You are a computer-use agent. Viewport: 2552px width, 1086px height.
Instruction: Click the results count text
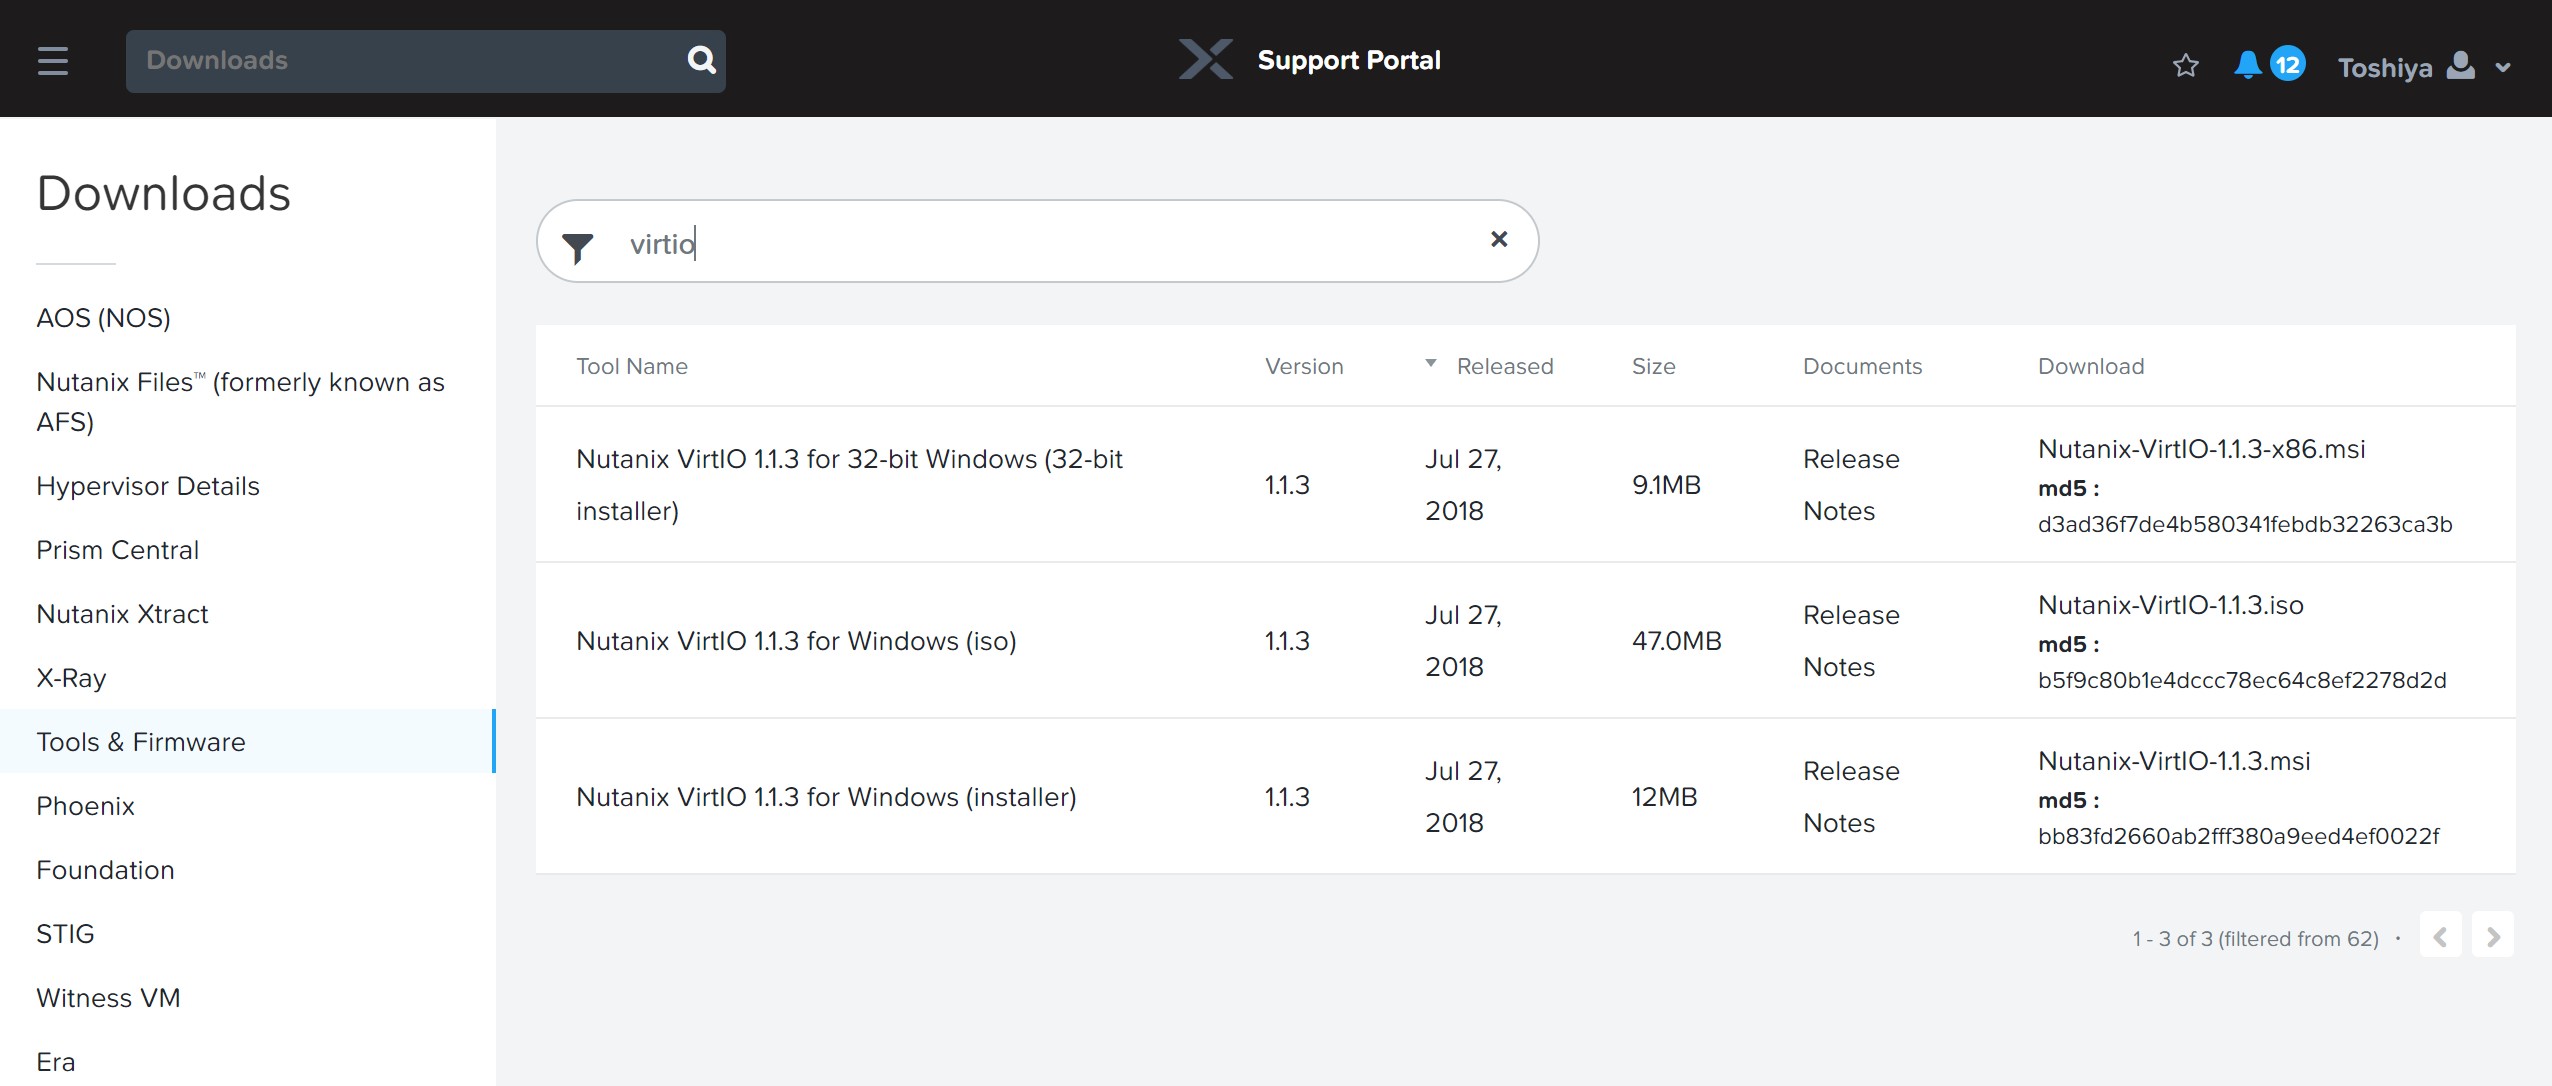tap(2255, 939)
